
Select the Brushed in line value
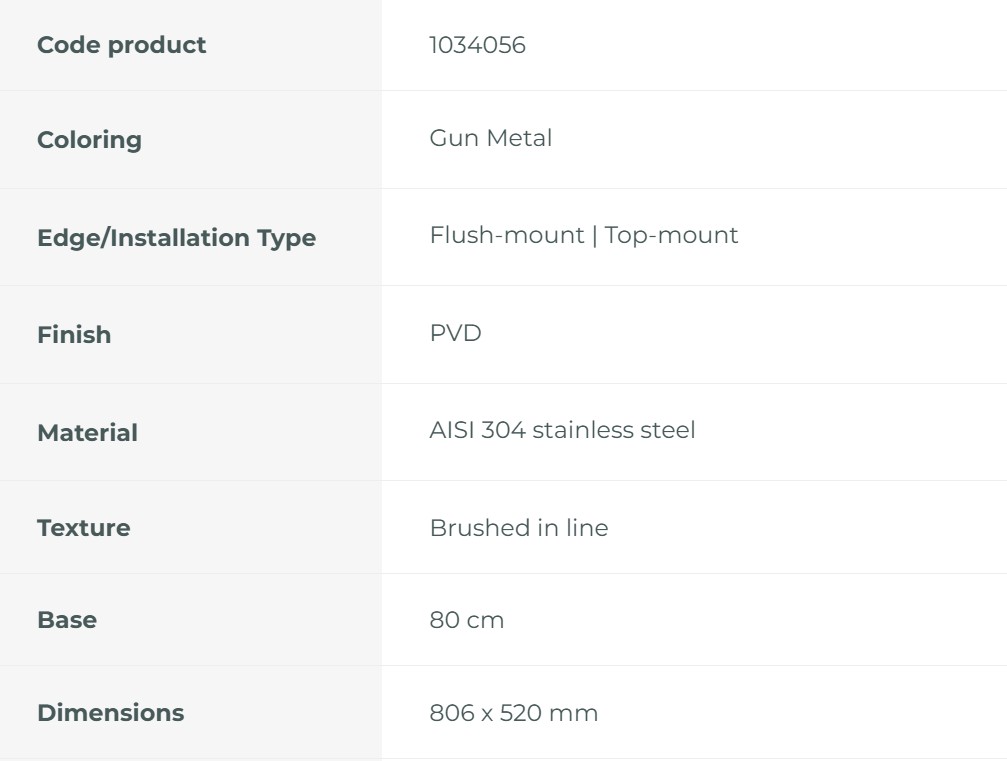[518, 528]
